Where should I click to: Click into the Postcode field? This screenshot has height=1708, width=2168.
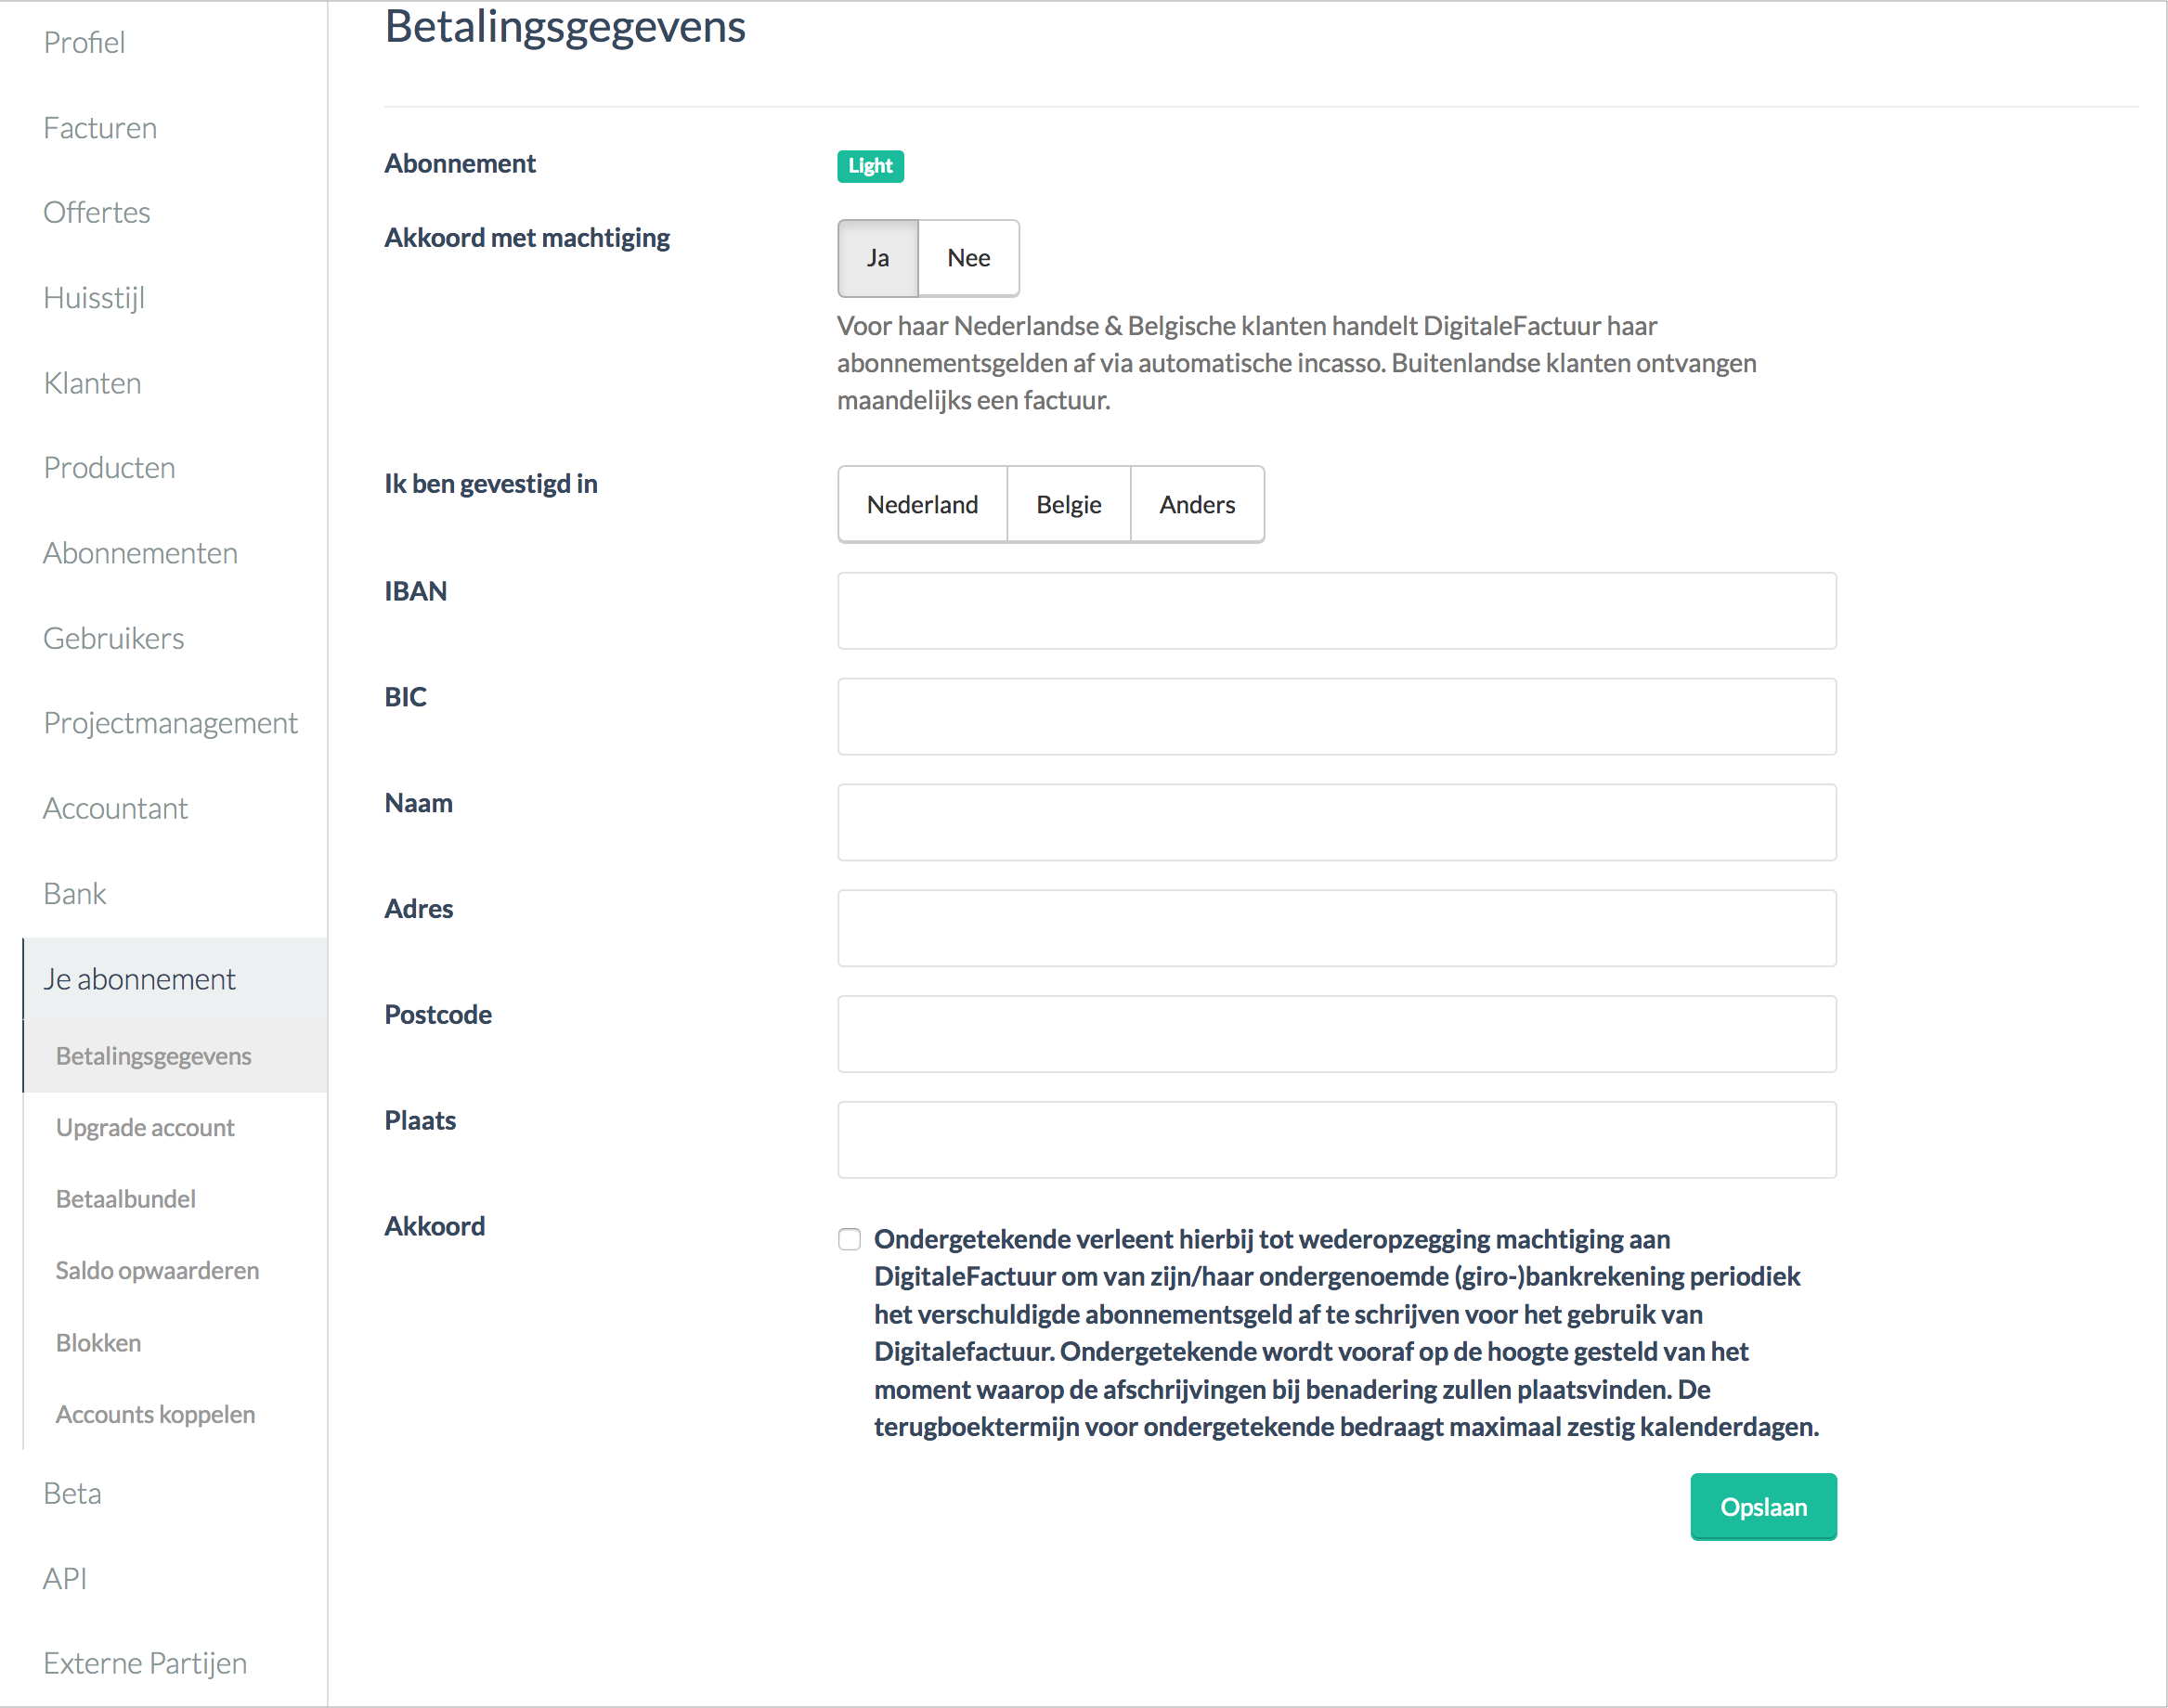(x=1337, y=1034)
